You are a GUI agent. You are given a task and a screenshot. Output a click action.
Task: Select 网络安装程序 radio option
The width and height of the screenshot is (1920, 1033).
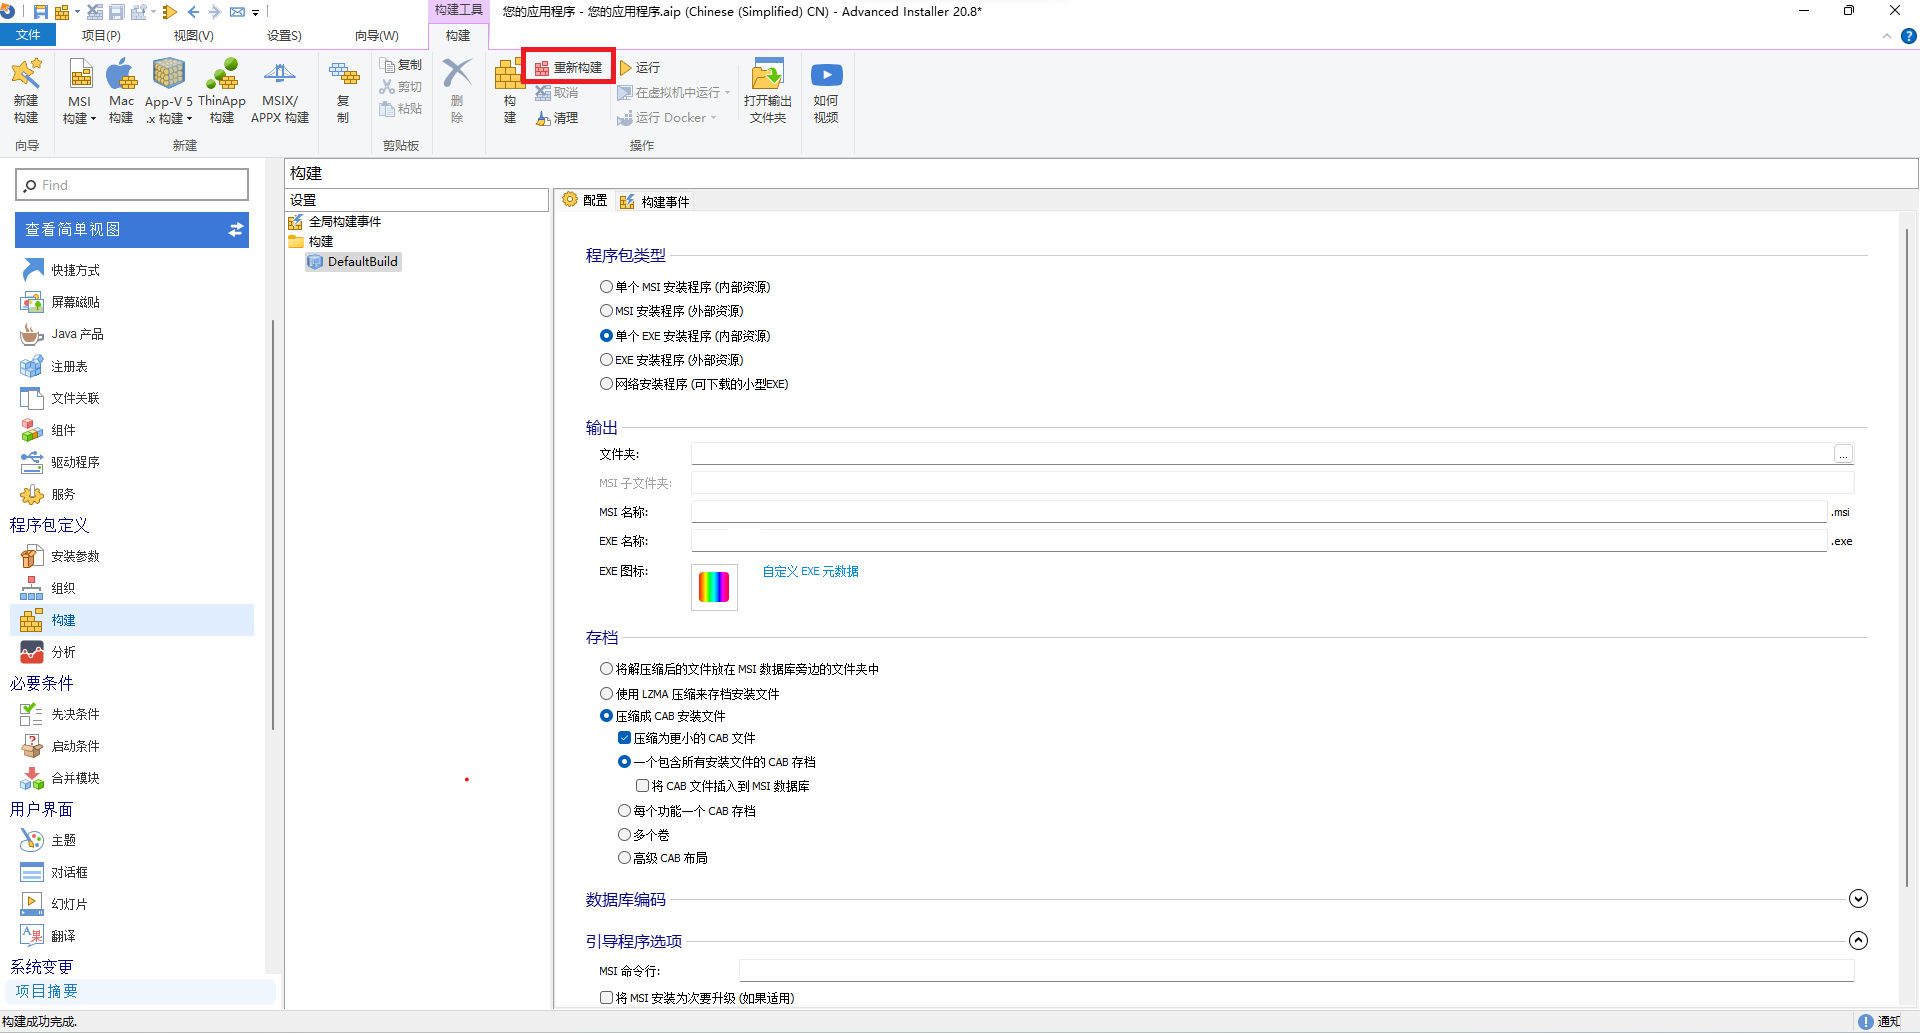pyautogui.click(x=606, y=384)
